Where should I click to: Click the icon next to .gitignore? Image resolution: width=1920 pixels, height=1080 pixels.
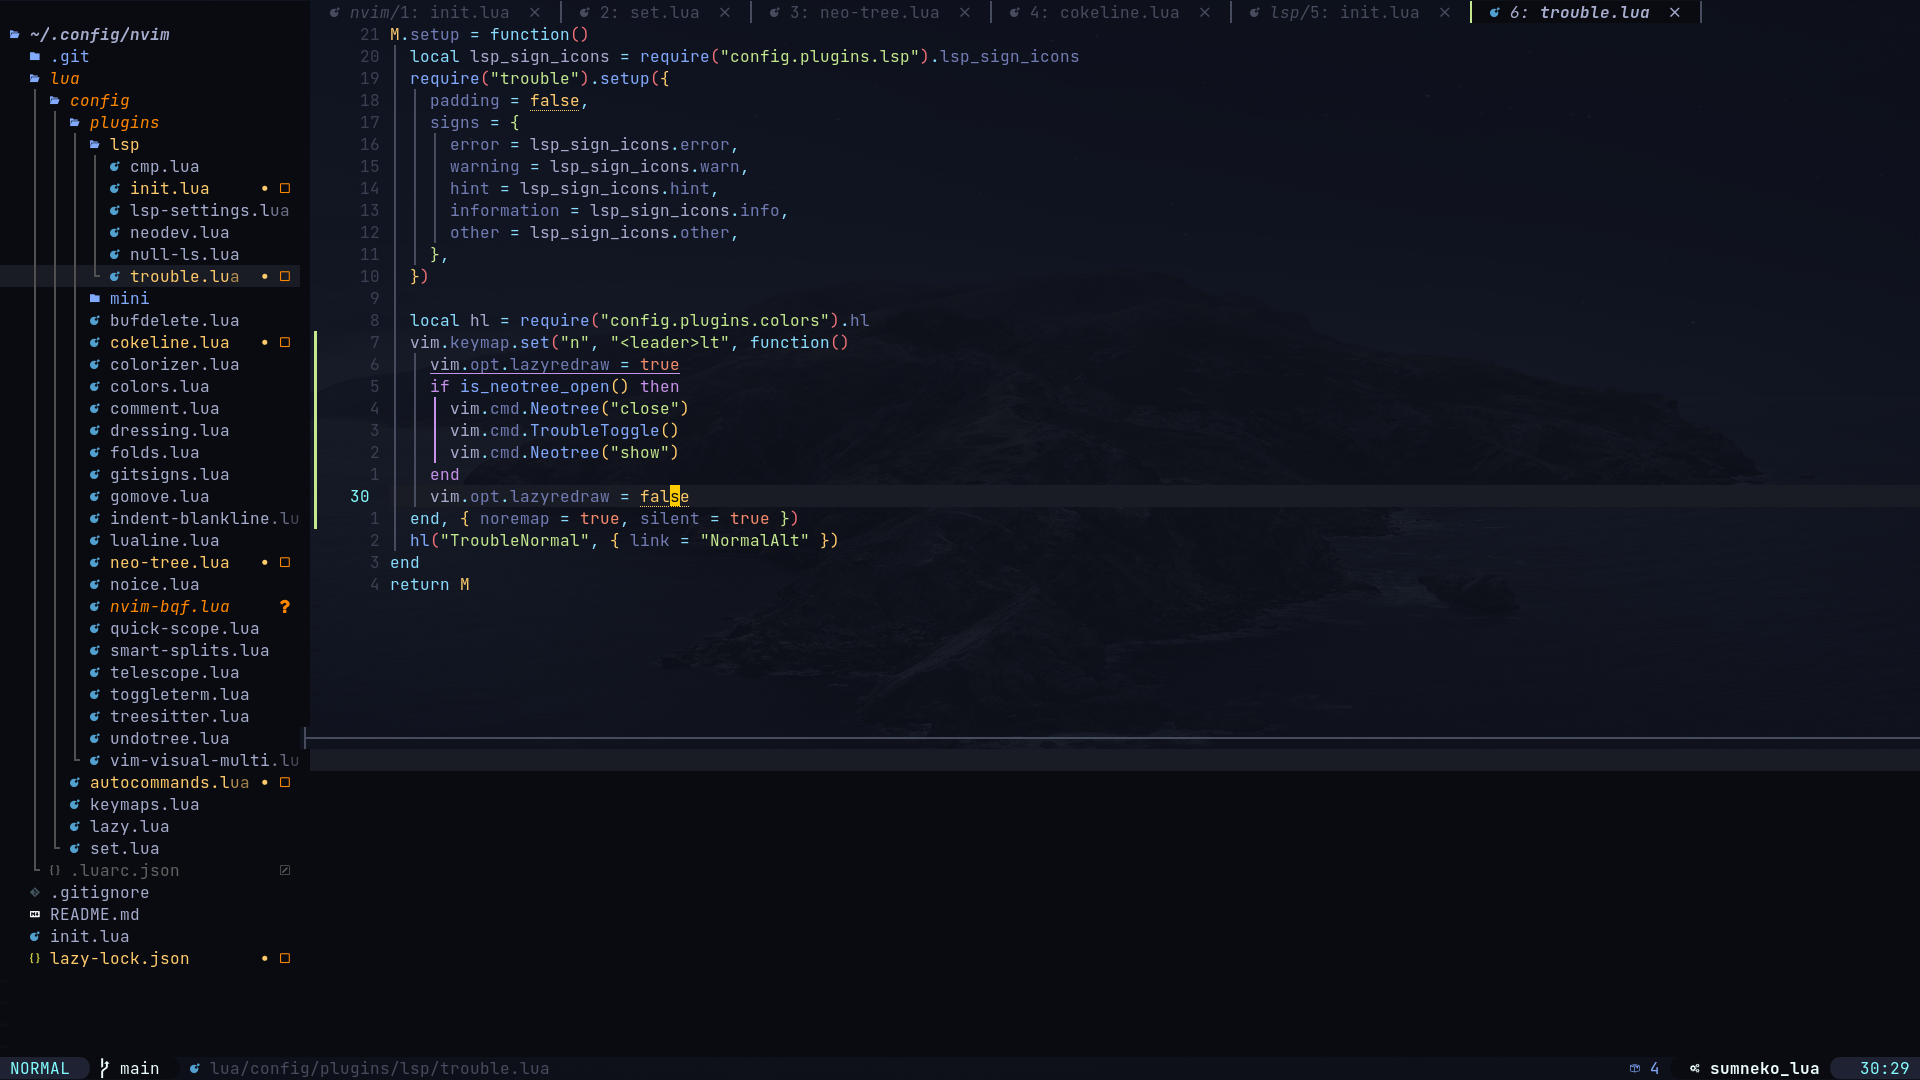coord(34,892)
